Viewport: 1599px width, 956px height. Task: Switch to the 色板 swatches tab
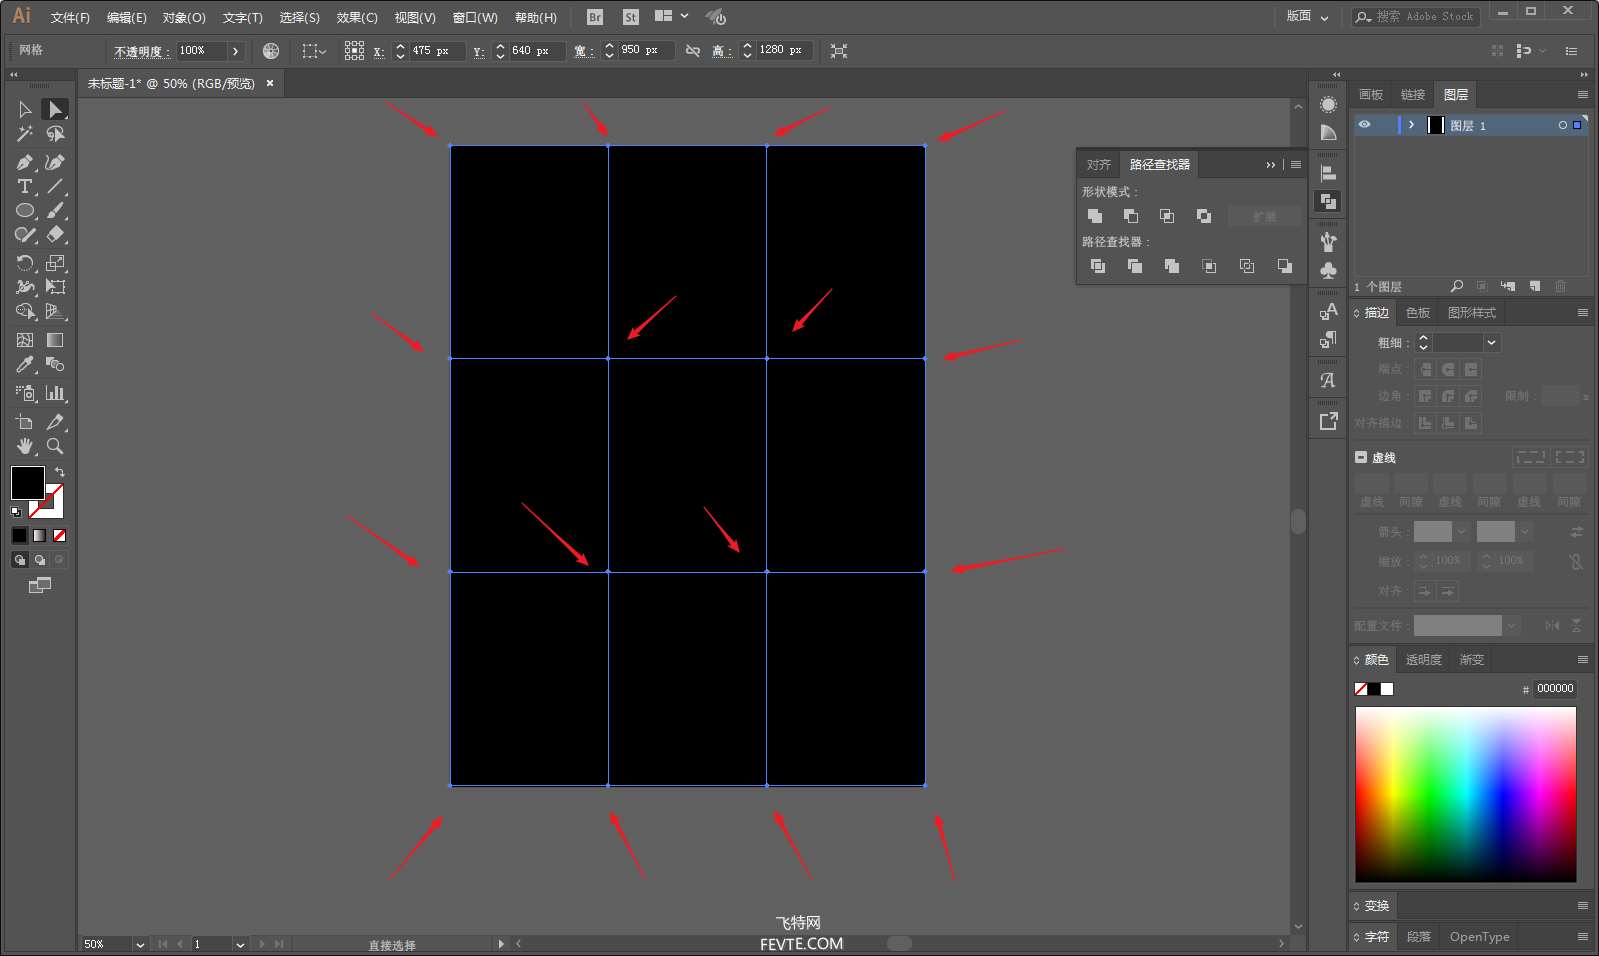click(x=1417, y=313)
